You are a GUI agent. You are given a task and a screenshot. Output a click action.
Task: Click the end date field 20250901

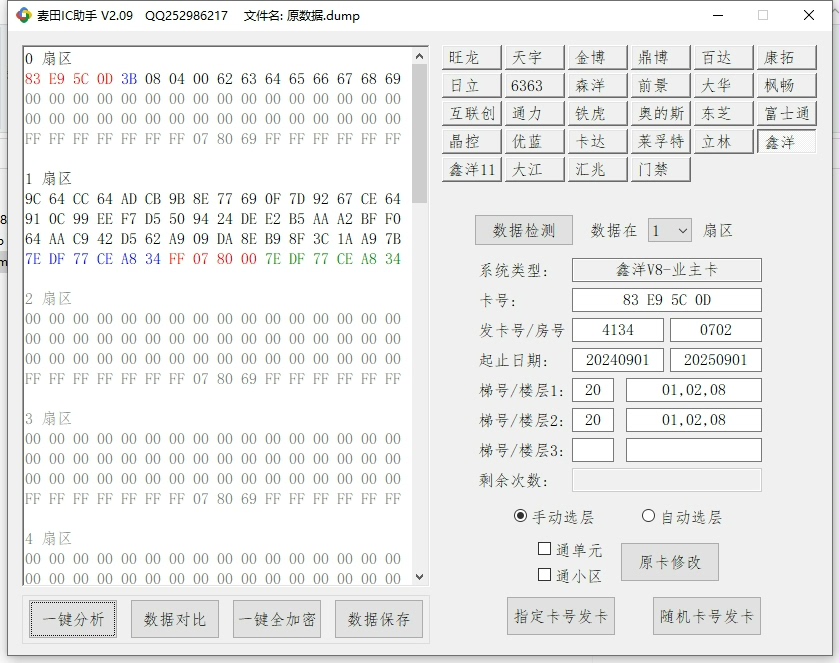tap(716, 360)
